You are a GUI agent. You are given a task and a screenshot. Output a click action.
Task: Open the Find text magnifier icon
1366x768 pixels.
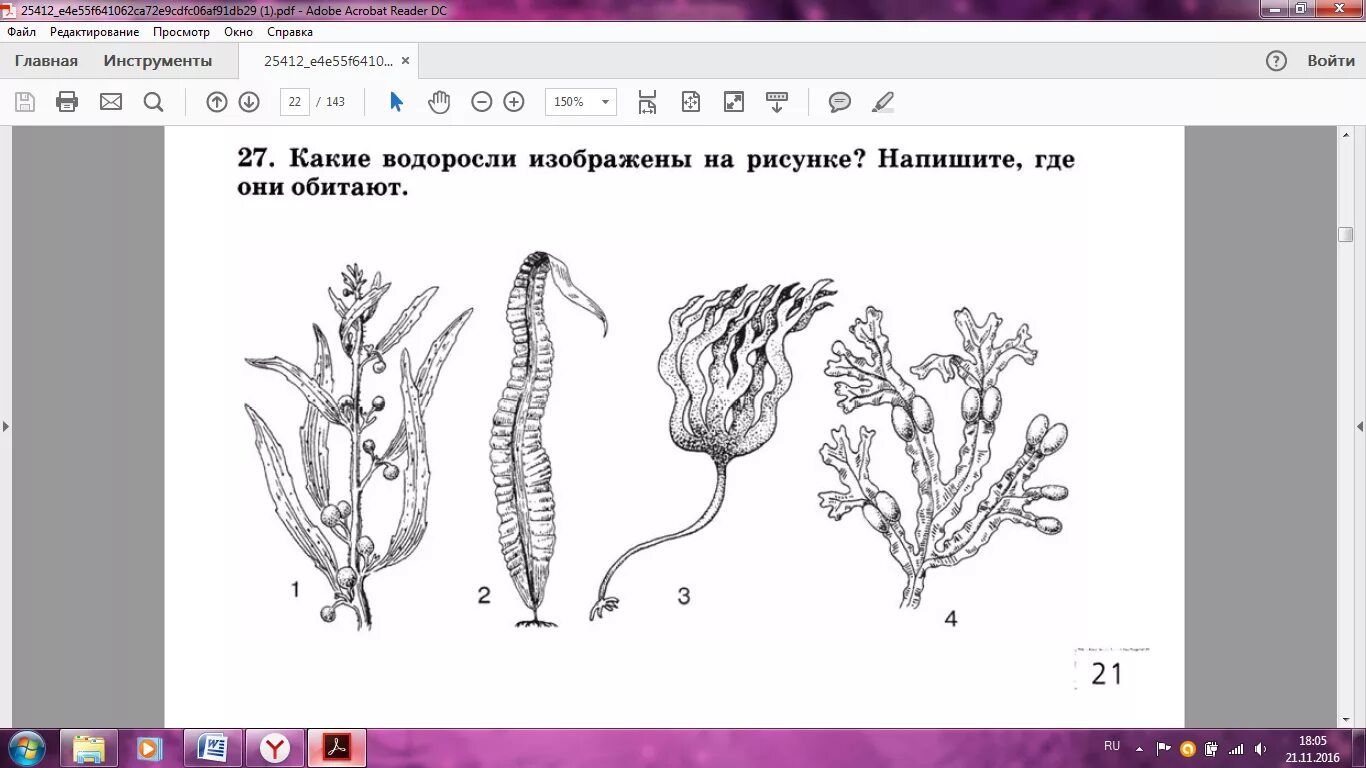coord(153,102)
